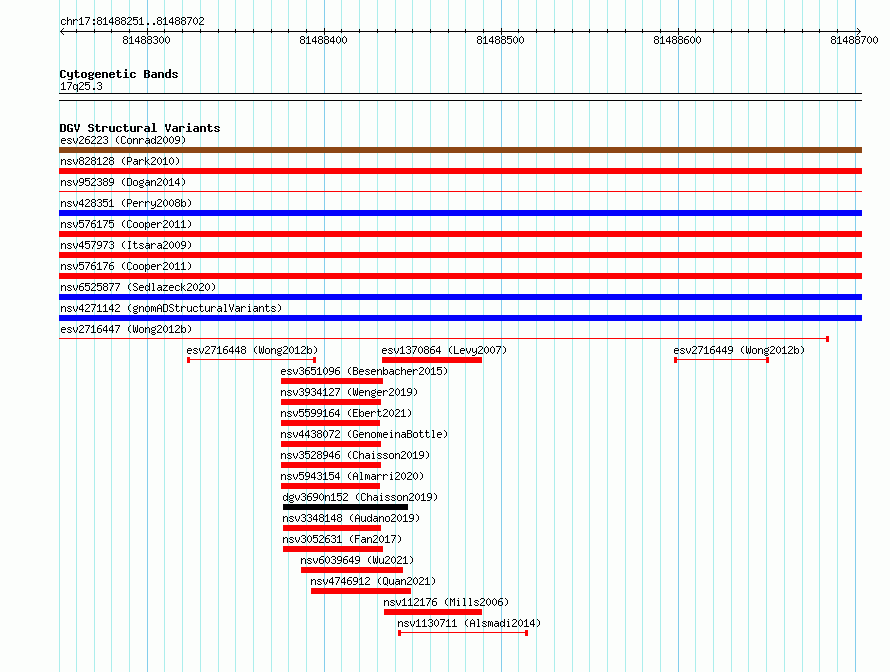Select the red nsv112176 variant bar
This screenshot has width=890, height=672.
[433, 612]
